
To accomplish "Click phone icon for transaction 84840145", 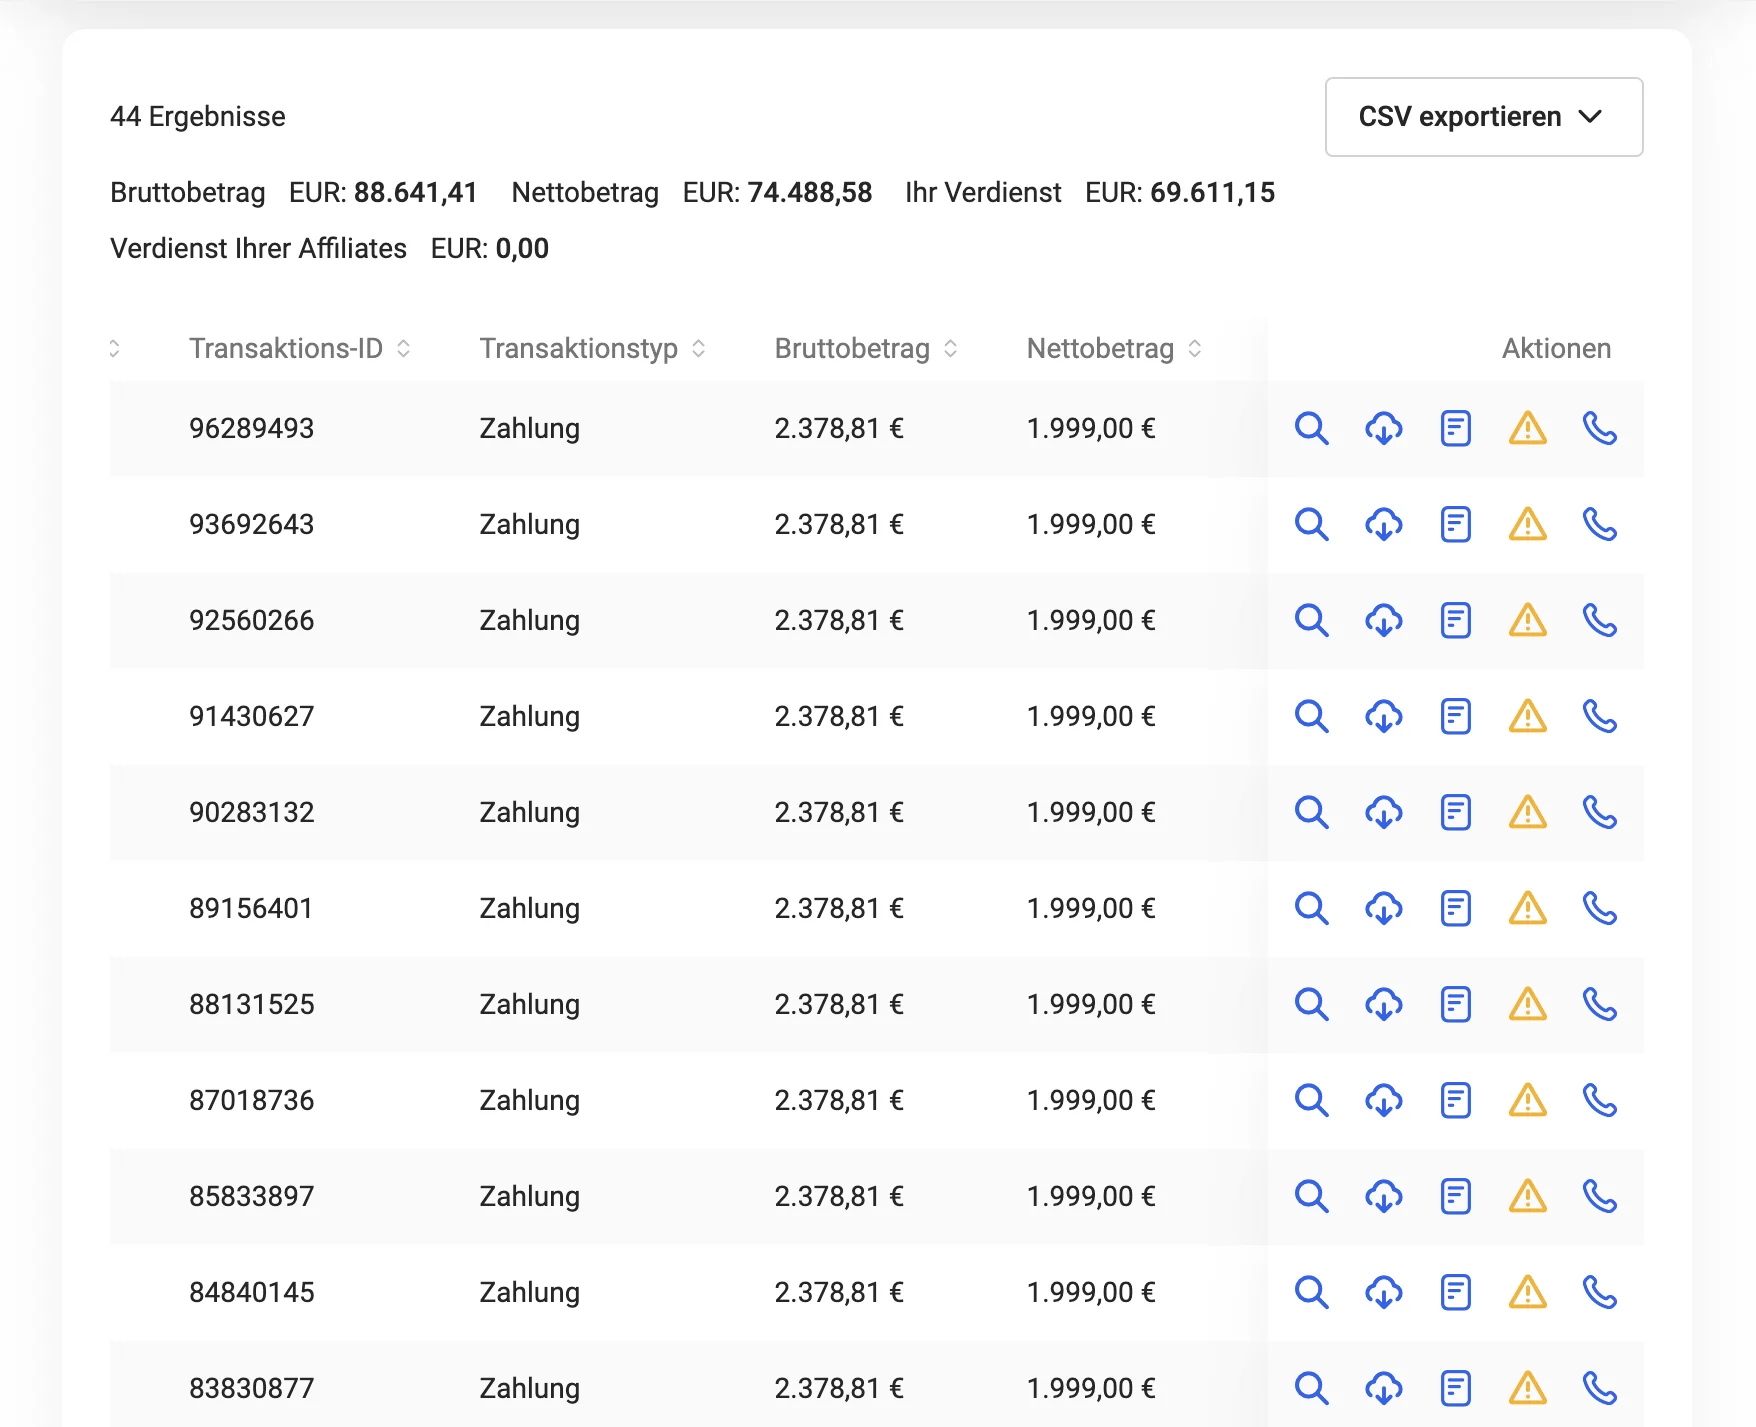I will coord(1599,1292).
